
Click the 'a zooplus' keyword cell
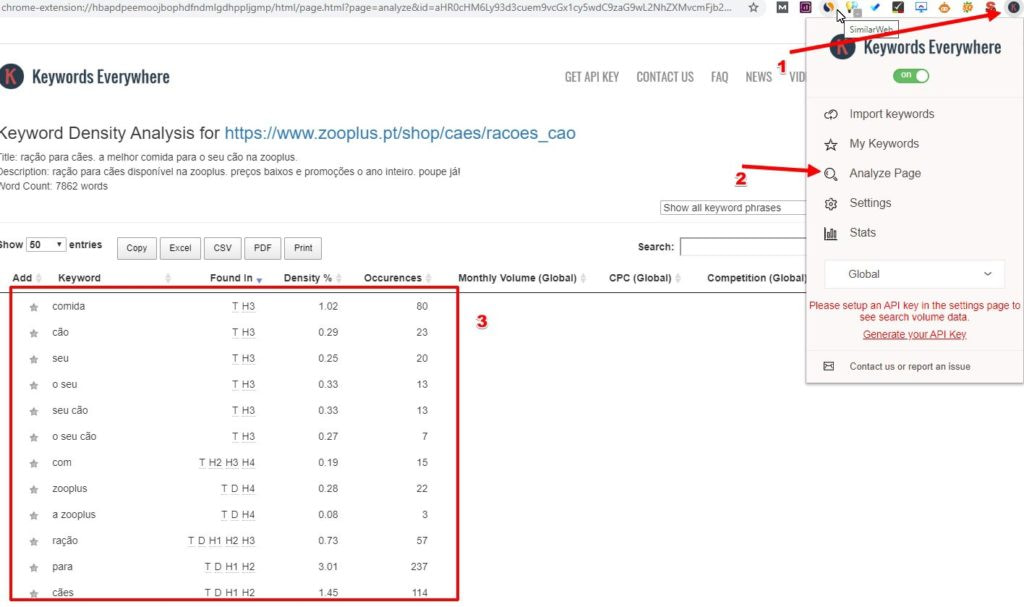[74, 515]
